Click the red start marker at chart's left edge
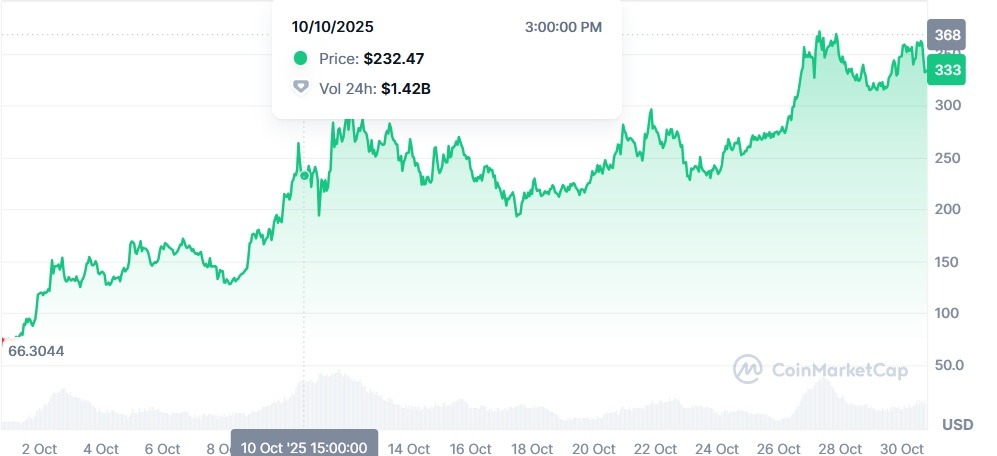 (x=3, y=340)
